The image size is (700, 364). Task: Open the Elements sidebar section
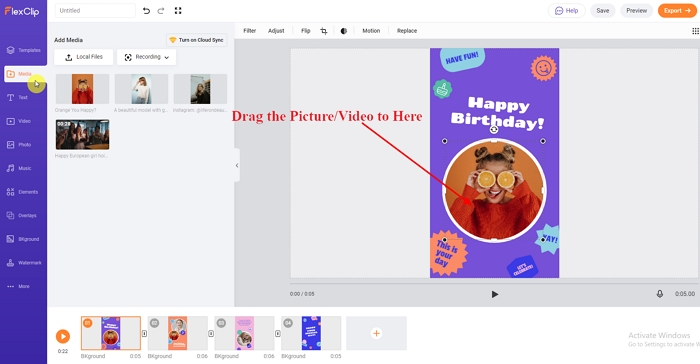[22, 192]
